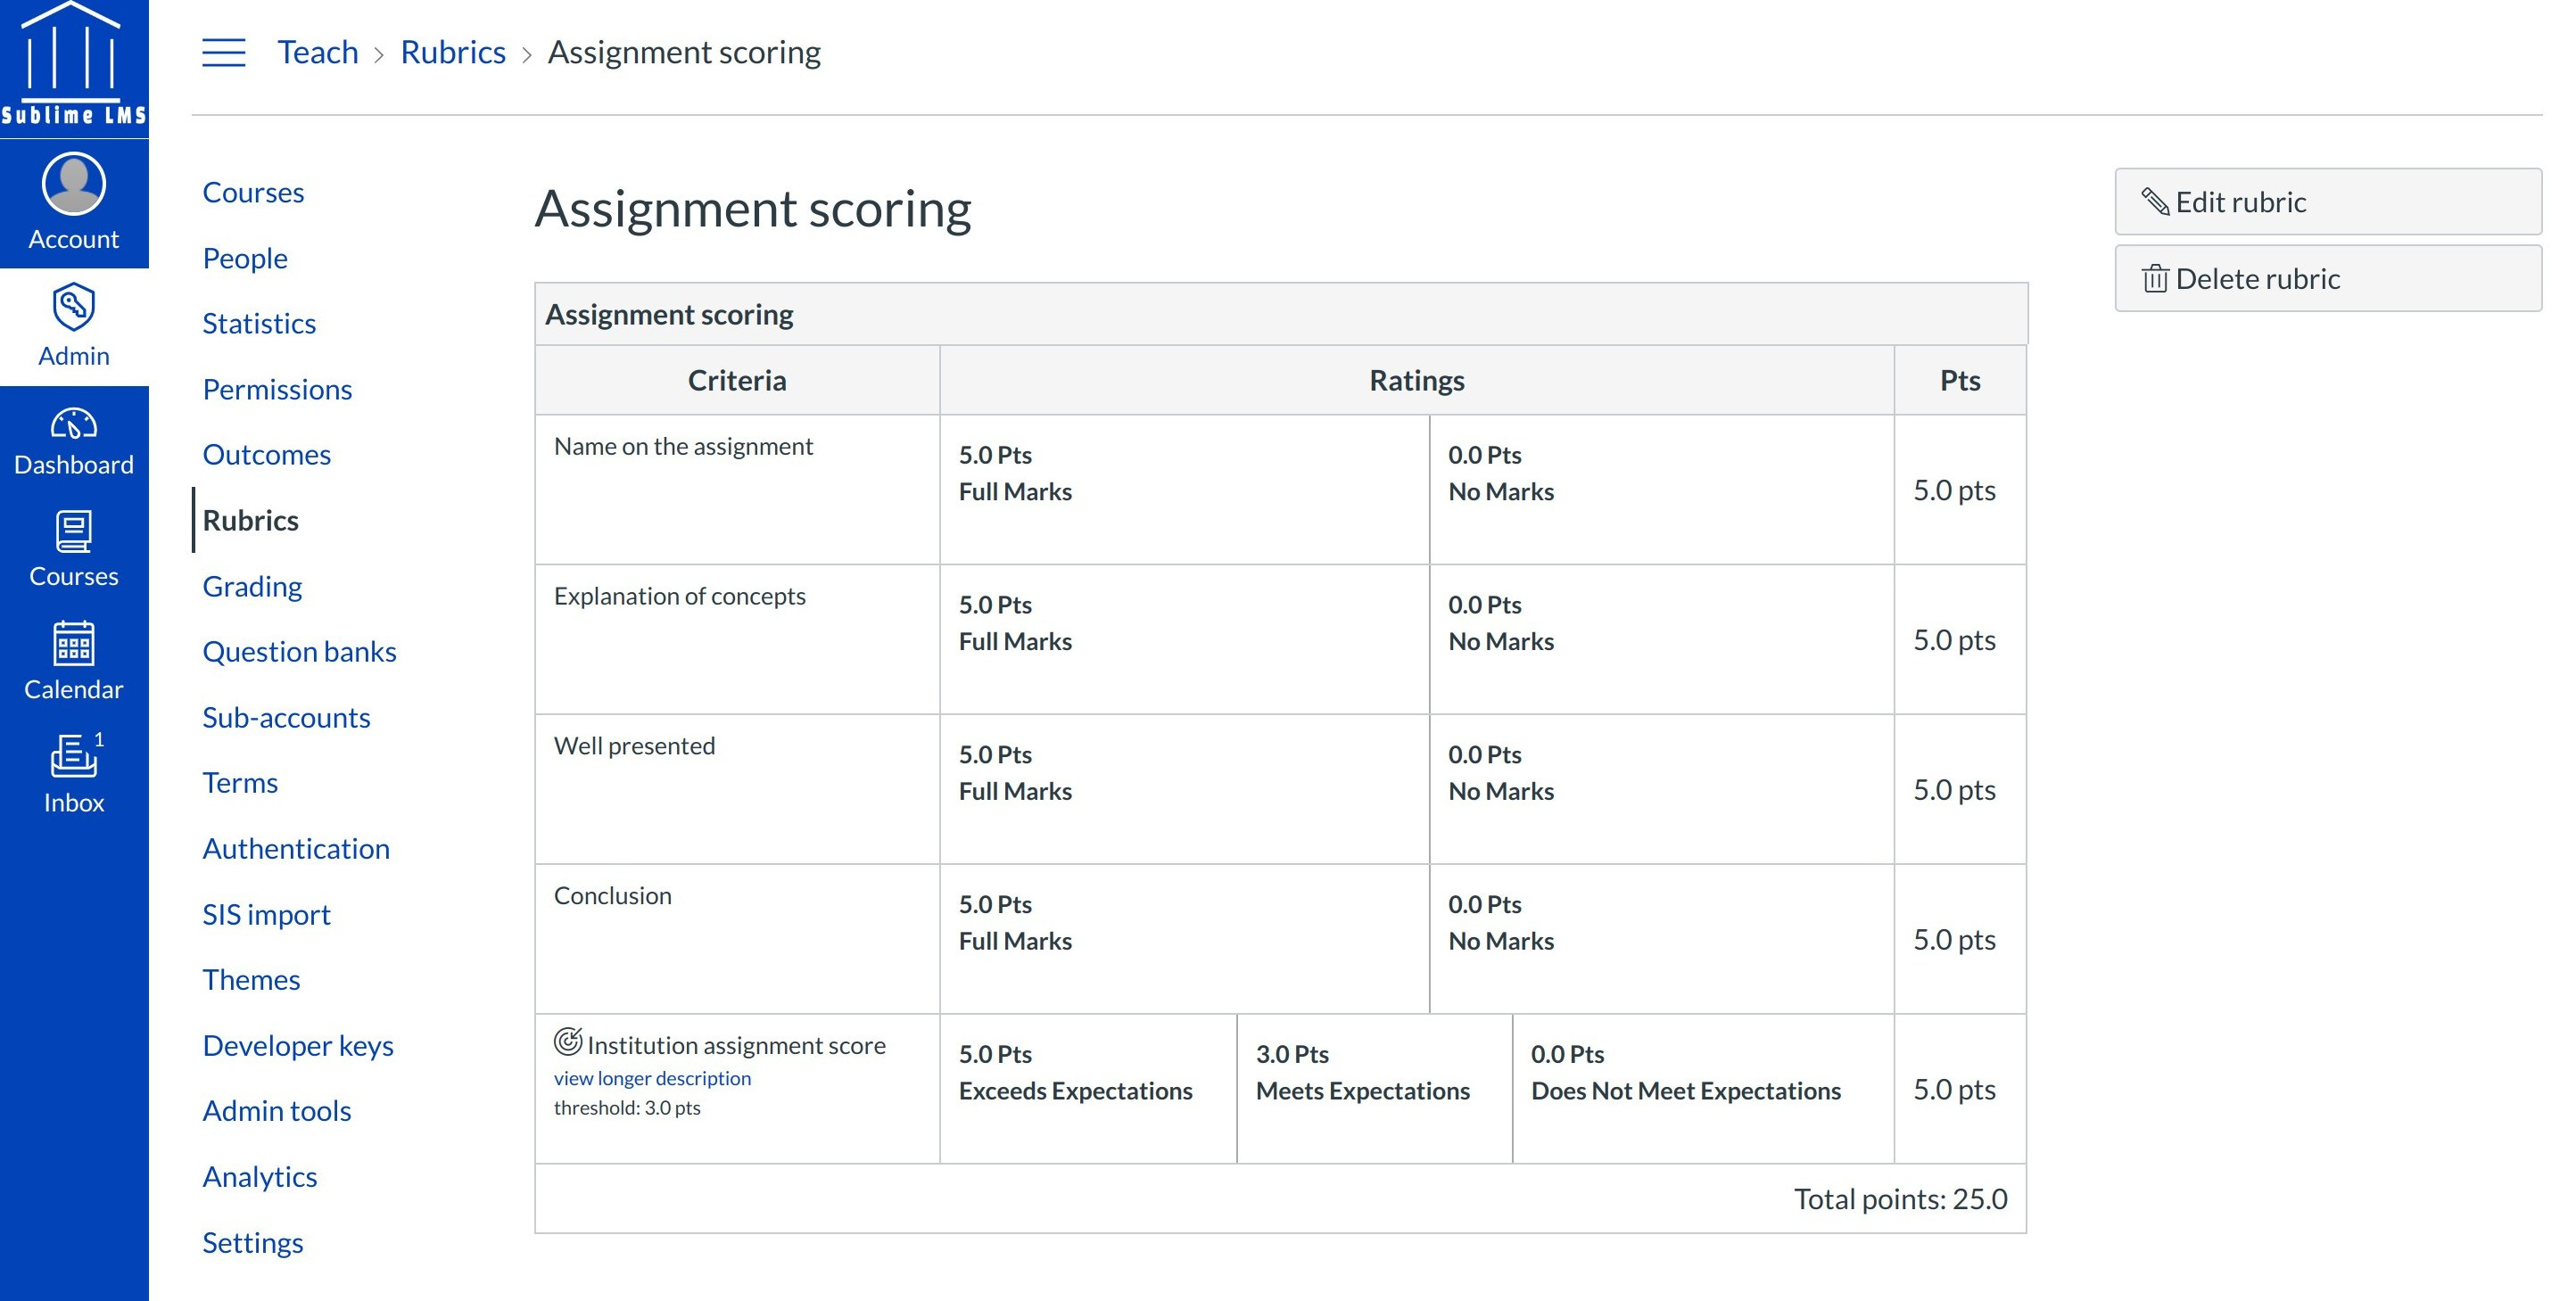Viewport: 2576px width, 1301px height.
Task: Click the Pts column header
Action: (x=1960, y=380)
